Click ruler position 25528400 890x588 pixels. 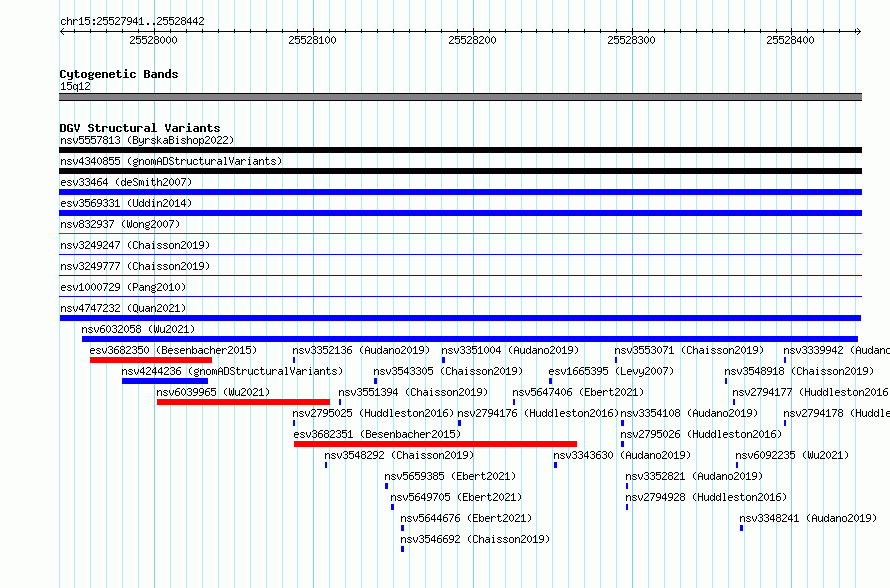click(x=790, y=40)
